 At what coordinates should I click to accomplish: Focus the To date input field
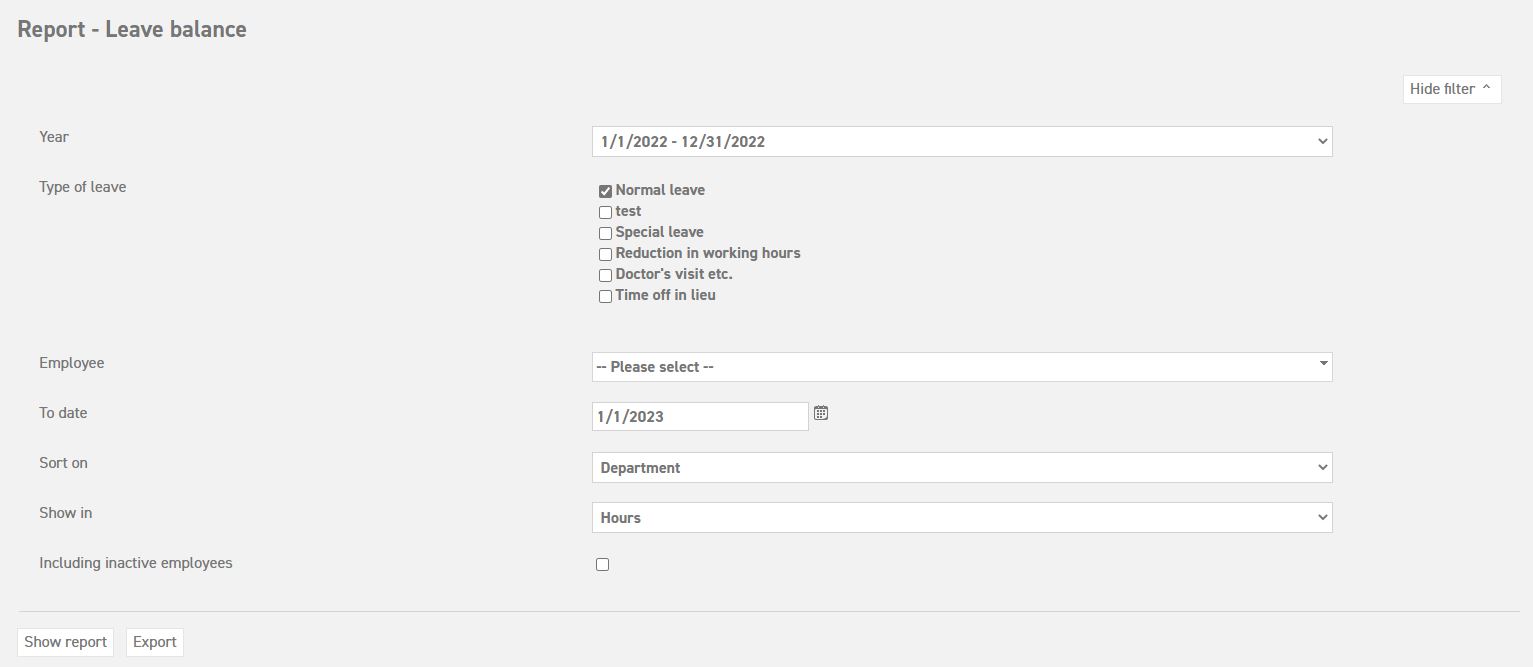click(699, 417)
